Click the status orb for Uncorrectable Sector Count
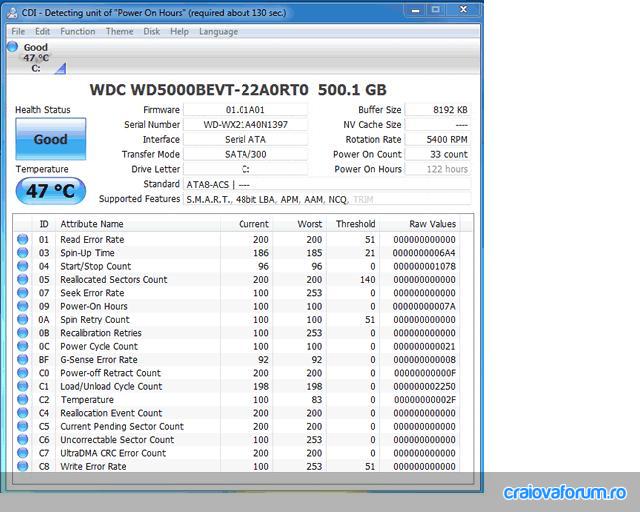The width and height of the screenshot is (640, 512). [23, 439]
